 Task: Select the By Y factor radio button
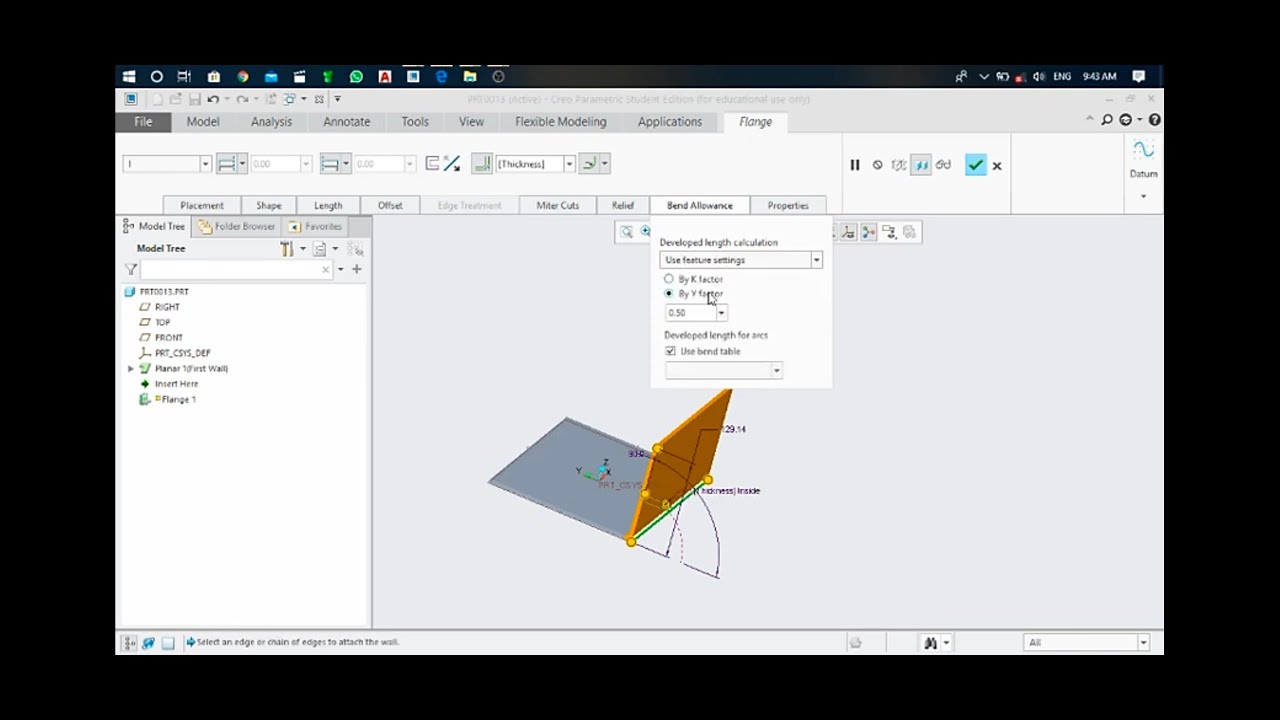click(669, 294)
